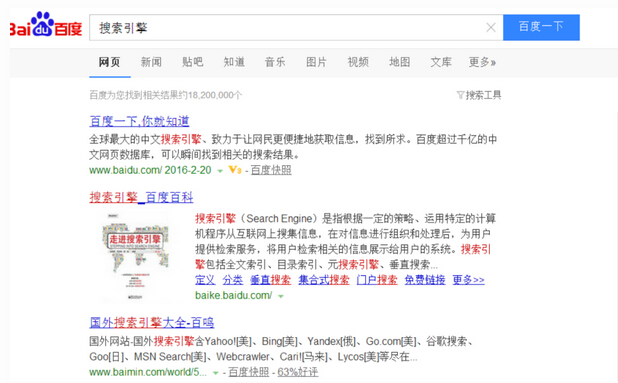Open the 图片 tab
Viewport: 618px width, 383px height.
[316, 62]
